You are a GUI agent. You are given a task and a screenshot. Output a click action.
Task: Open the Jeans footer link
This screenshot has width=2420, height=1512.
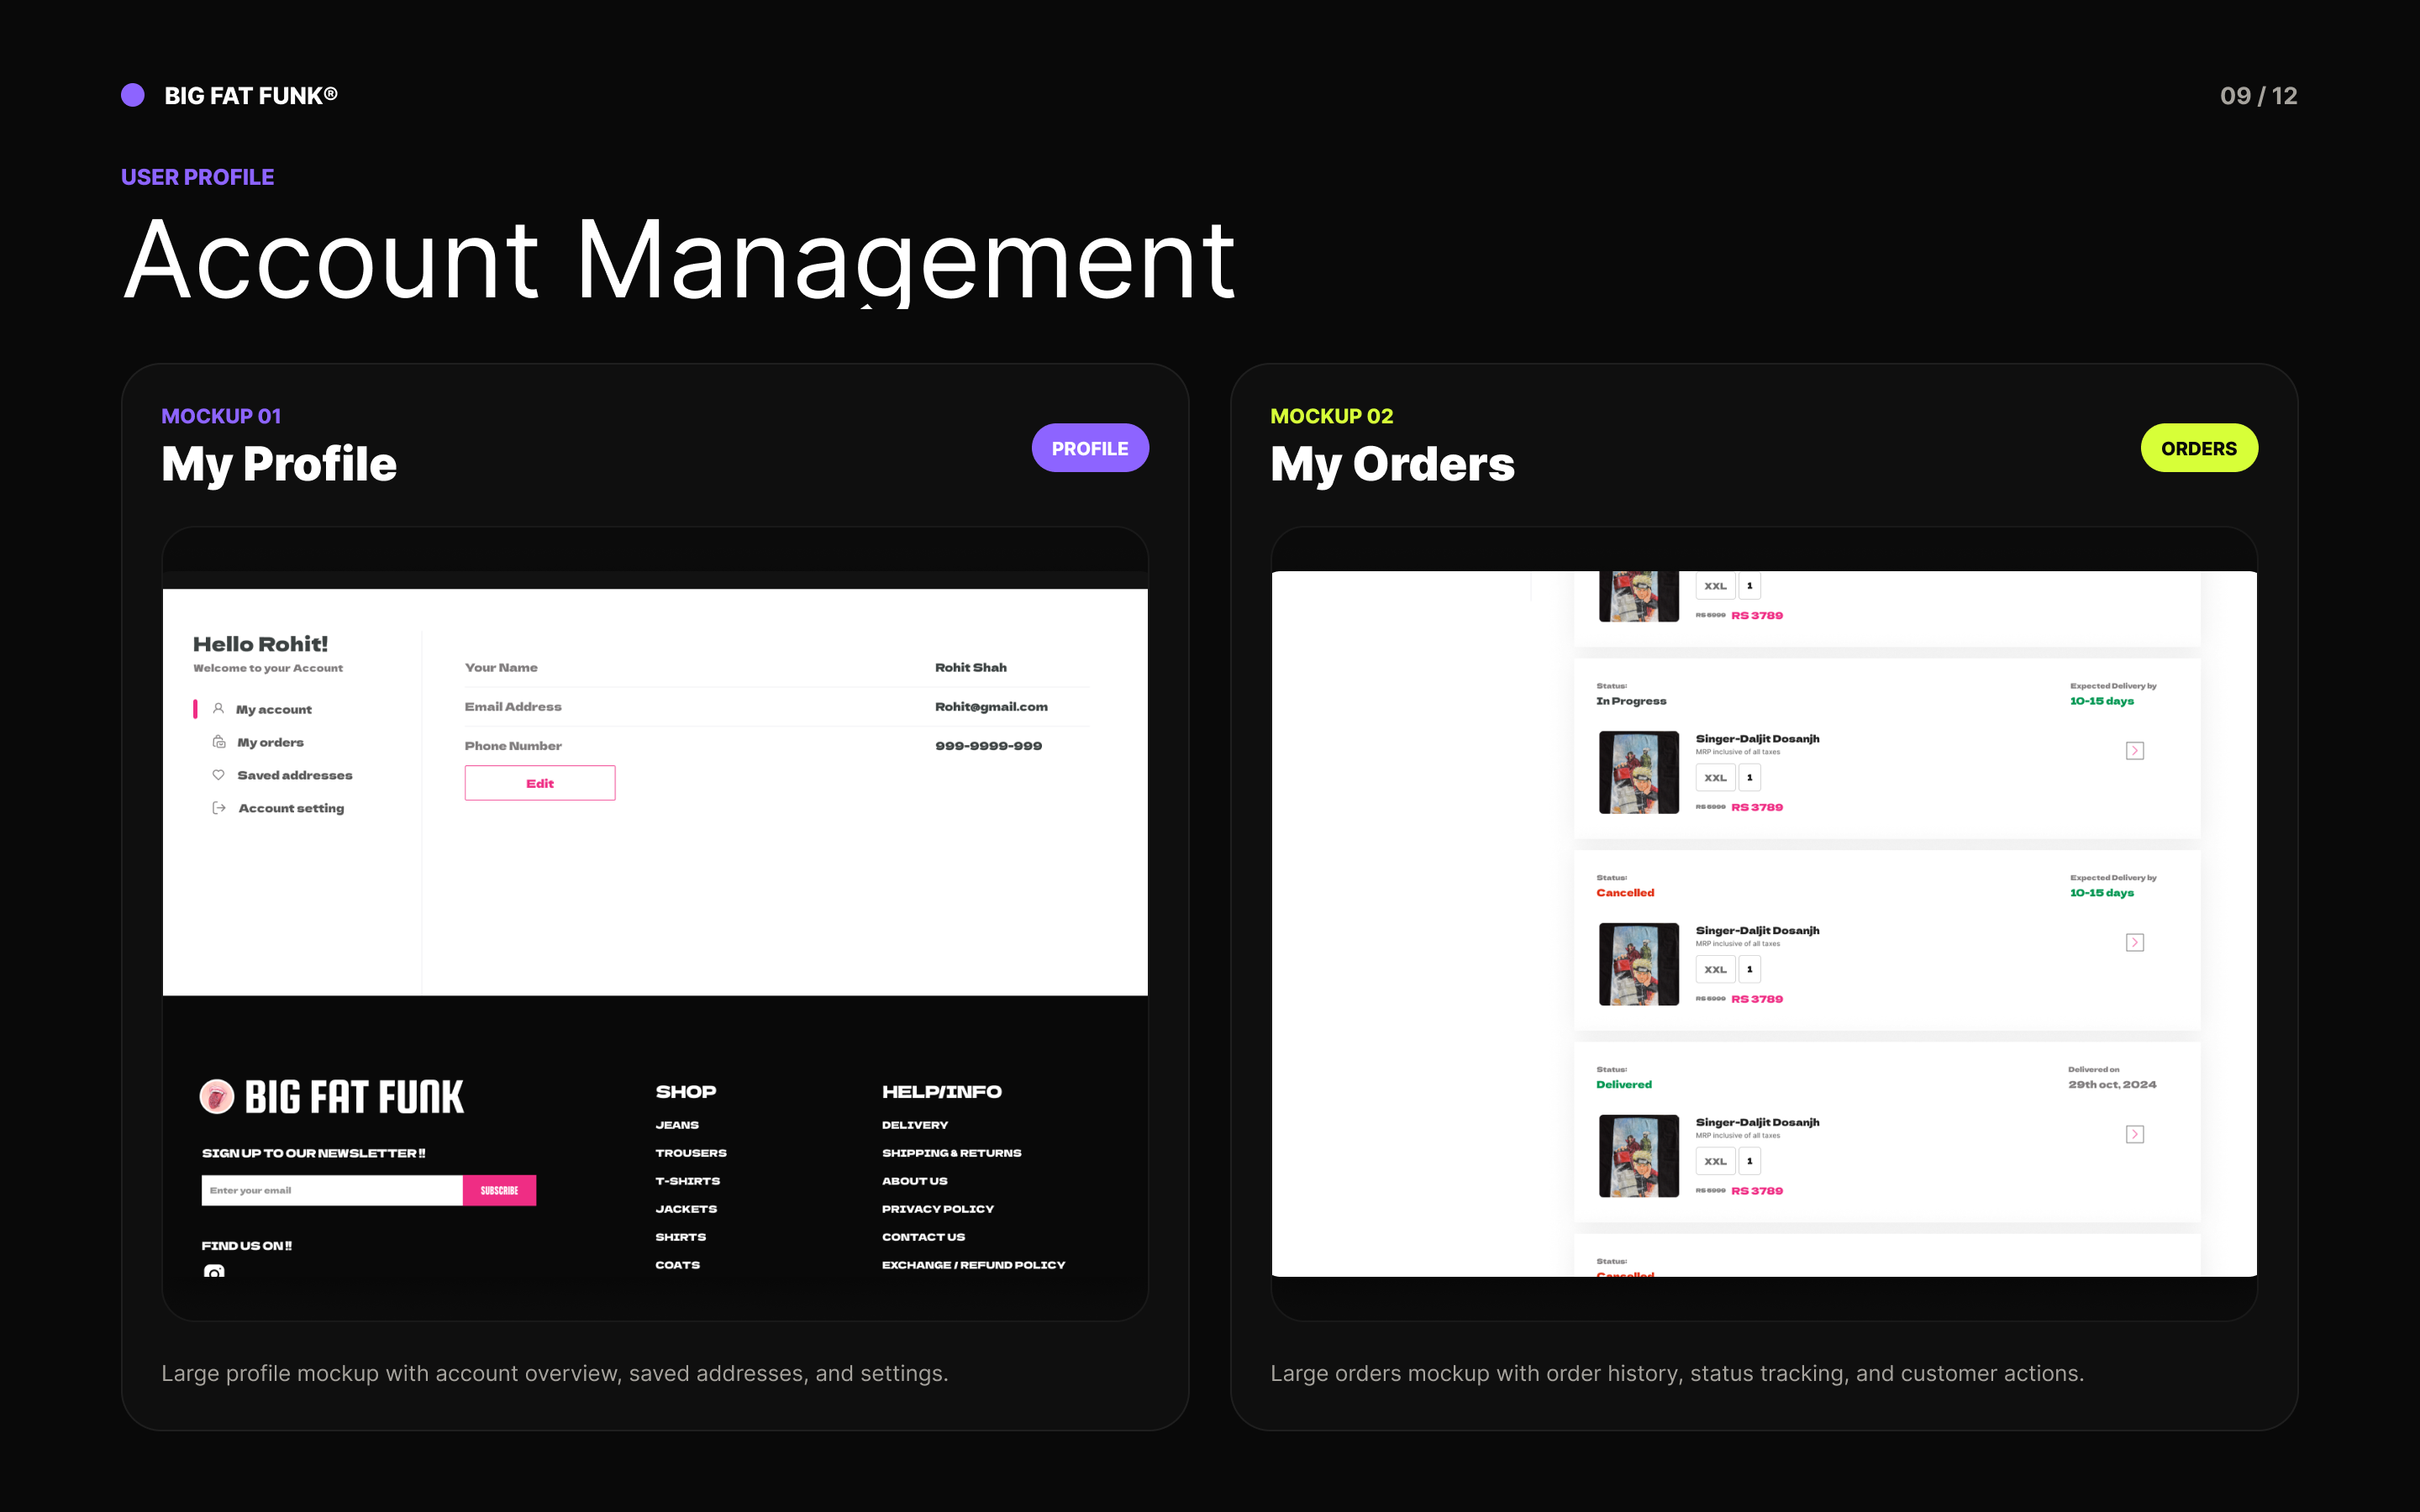click(677, 1125)
